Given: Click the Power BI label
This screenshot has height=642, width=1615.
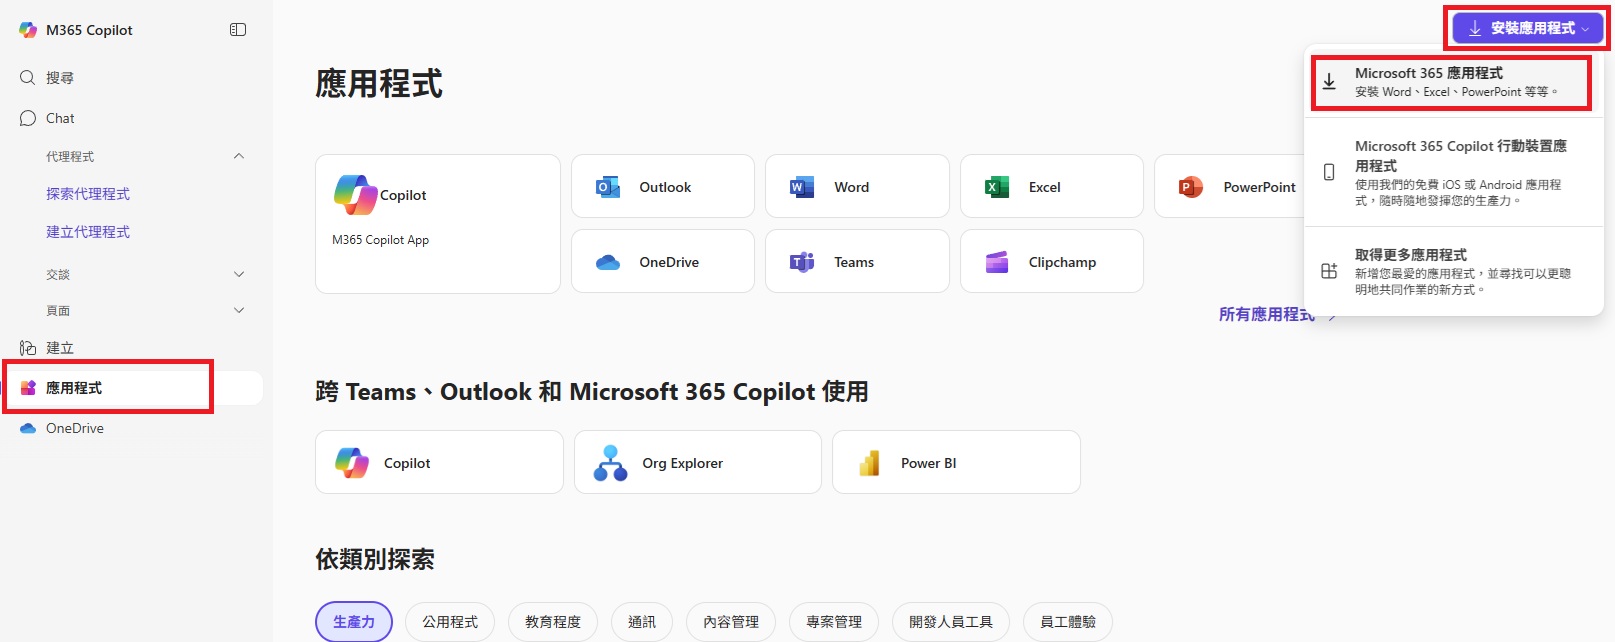Looking at the screenshot, I should (928, 463).
